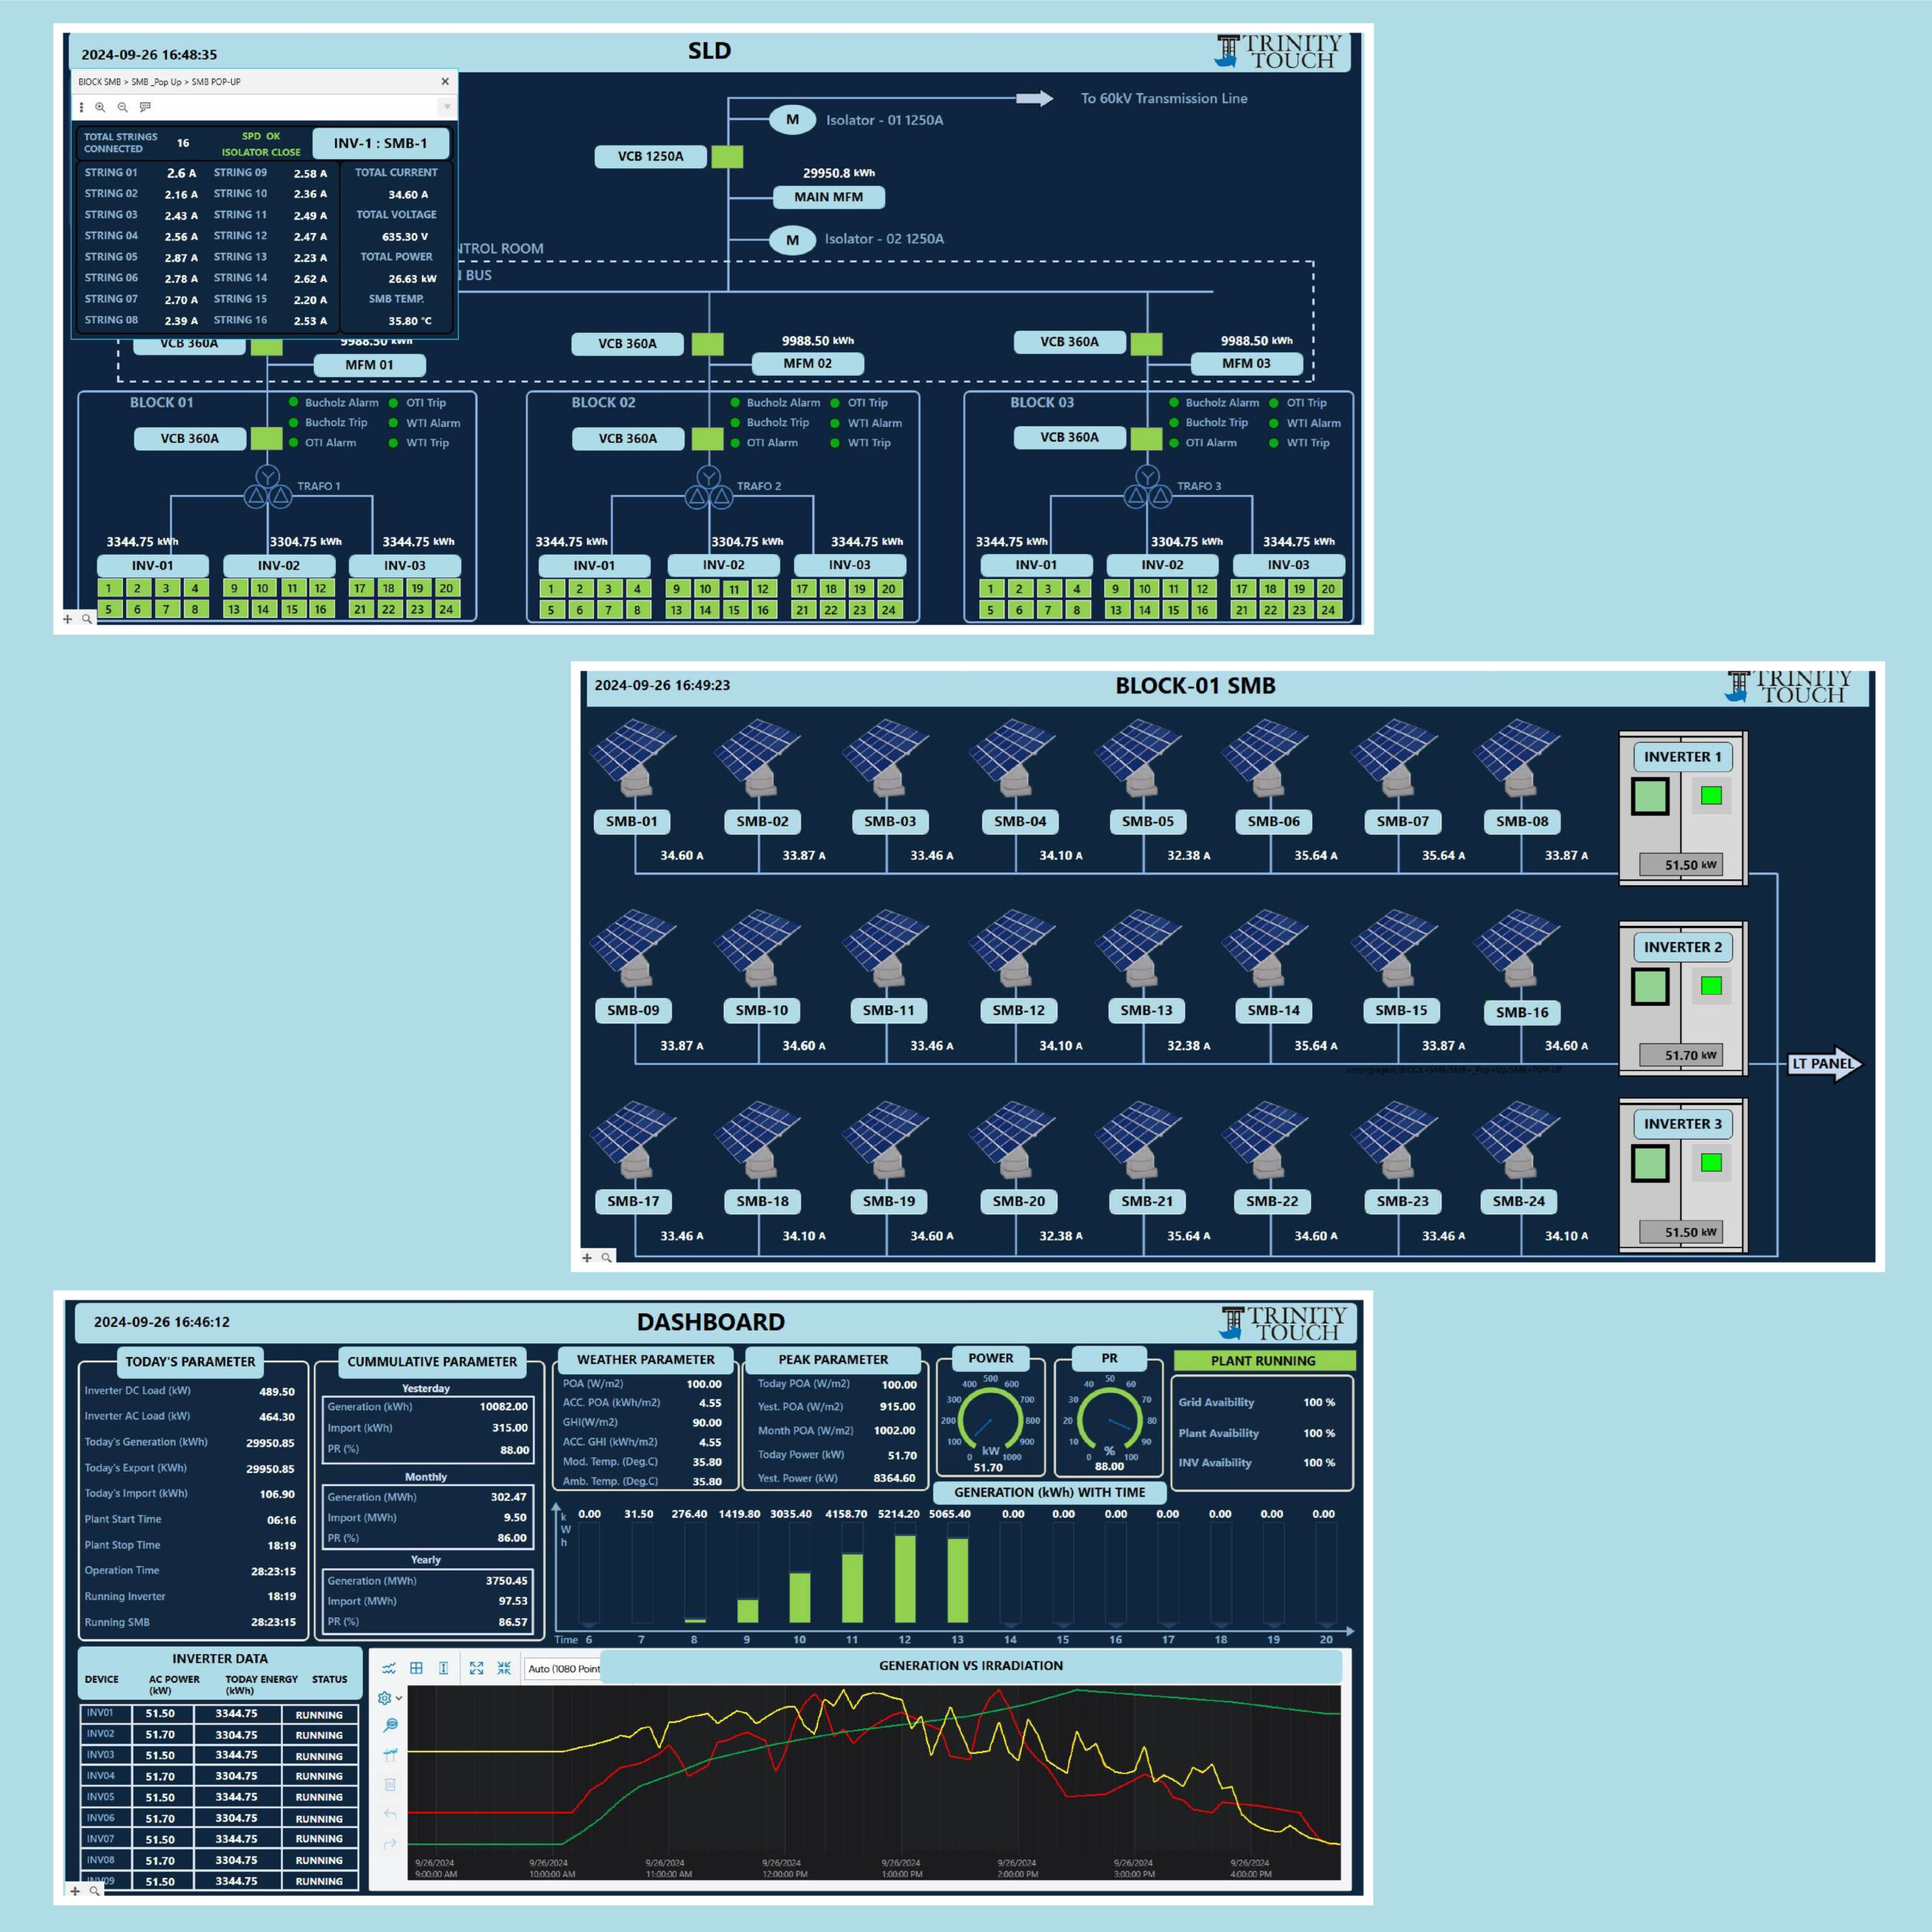This screenshot has height=1932, width=1932.
Task: Open the Auto (1080 Points) combo box
Action: pos(563,1668)
